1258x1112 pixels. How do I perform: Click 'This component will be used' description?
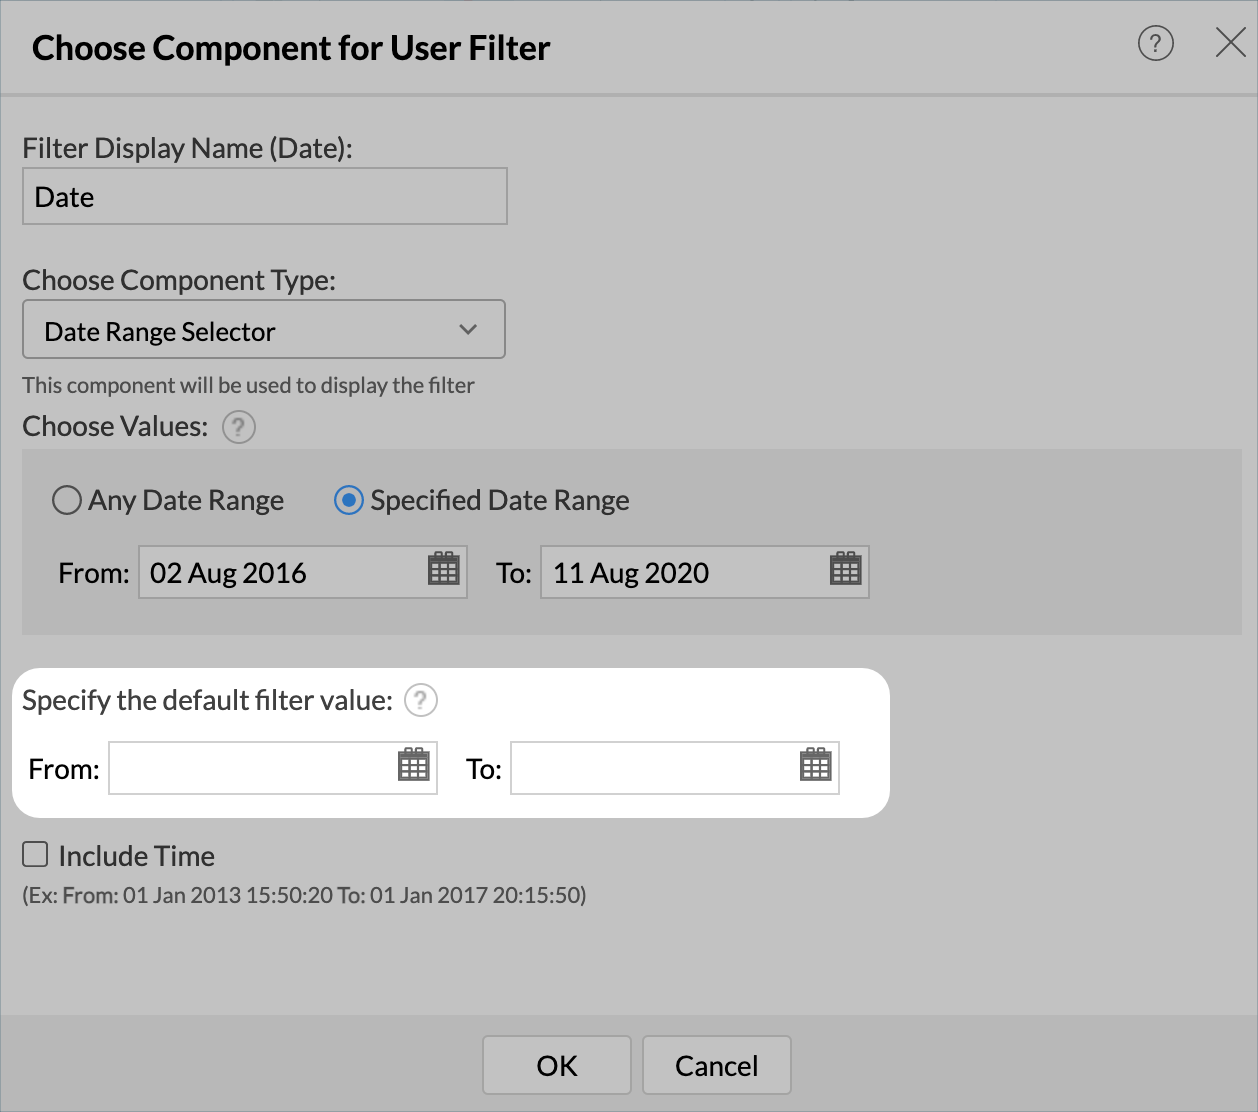(249, 385)
